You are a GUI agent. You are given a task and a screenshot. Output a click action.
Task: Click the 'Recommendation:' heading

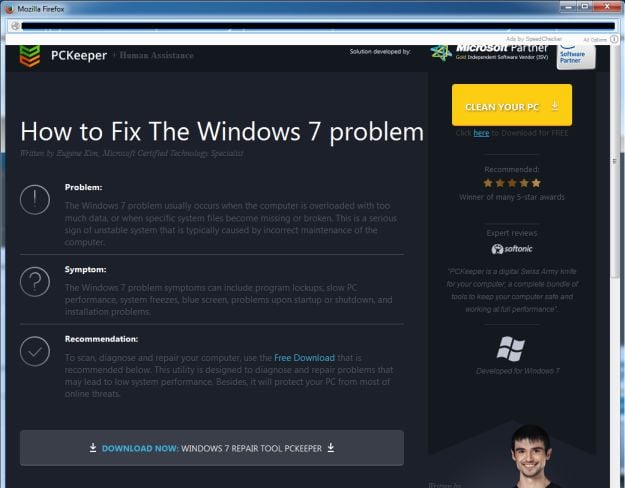pos(101,339)
